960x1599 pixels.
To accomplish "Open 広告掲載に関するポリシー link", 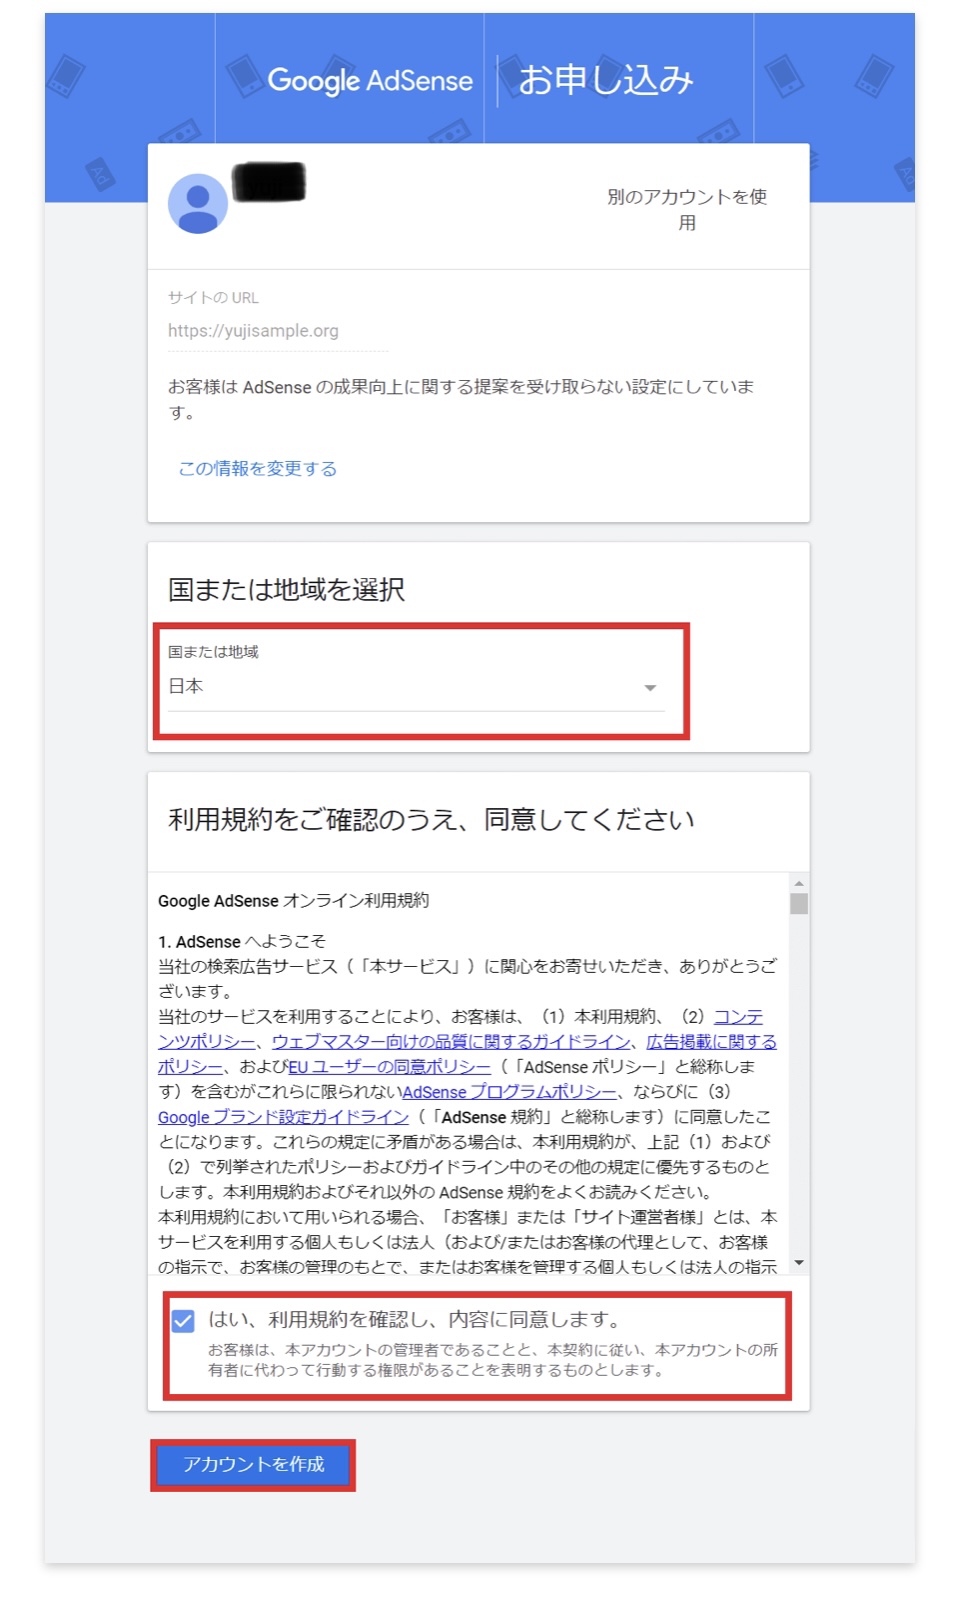I will coord(711,1041).
